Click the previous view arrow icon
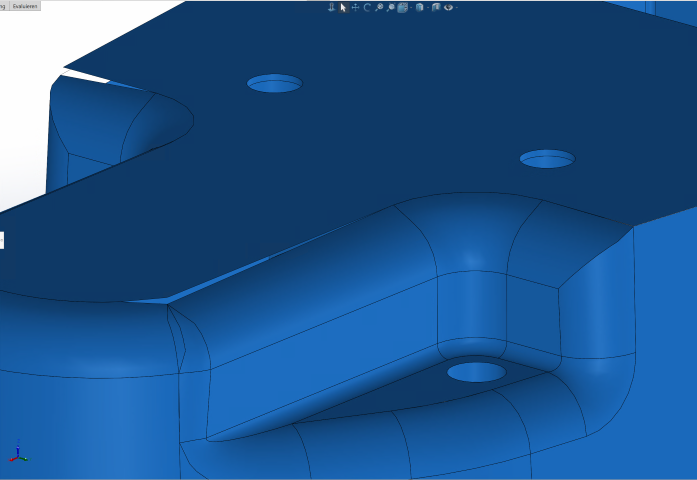The height and width of the screenshot is (480, 697). pyautogui.click(x=331, y=7)
